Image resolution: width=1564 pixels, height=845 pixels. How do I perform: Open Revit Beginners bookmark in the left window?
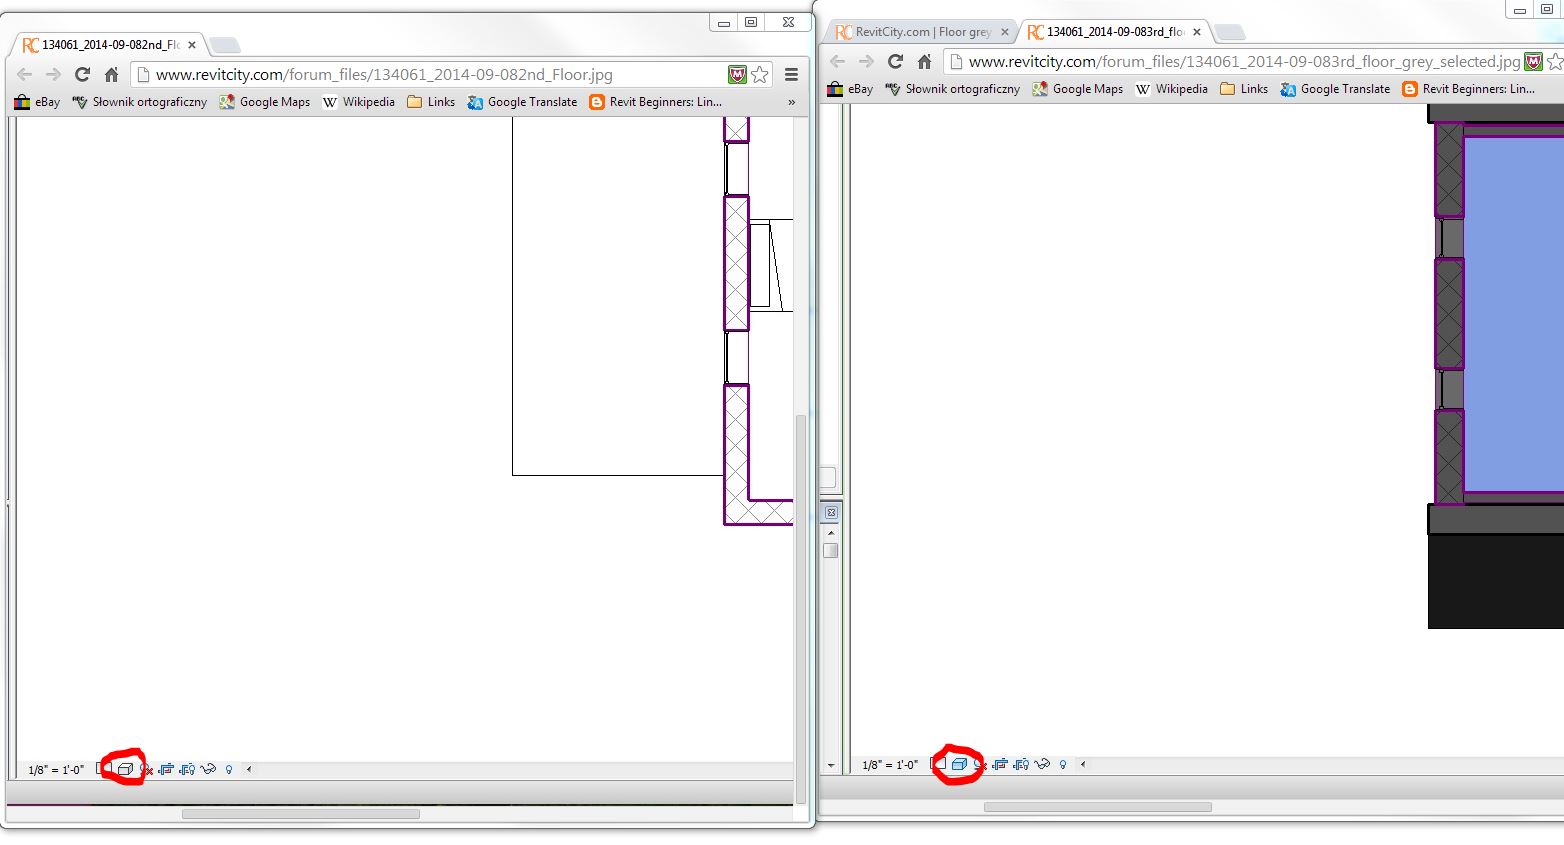click(655, 102)
